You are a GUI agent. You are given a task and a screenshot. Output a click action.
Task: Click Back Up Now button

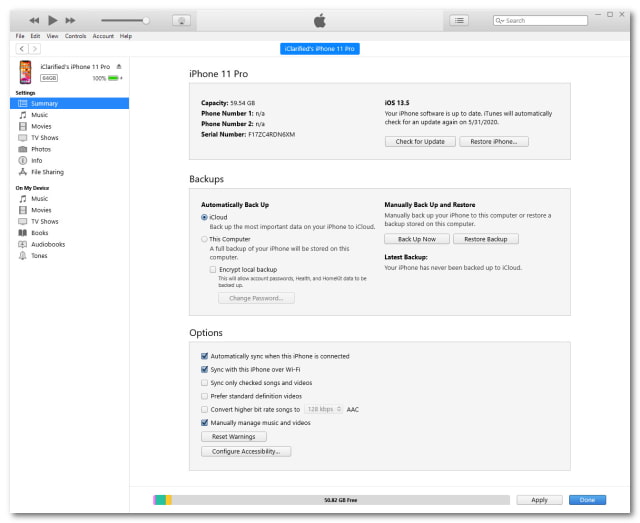[x=417, y=239]
